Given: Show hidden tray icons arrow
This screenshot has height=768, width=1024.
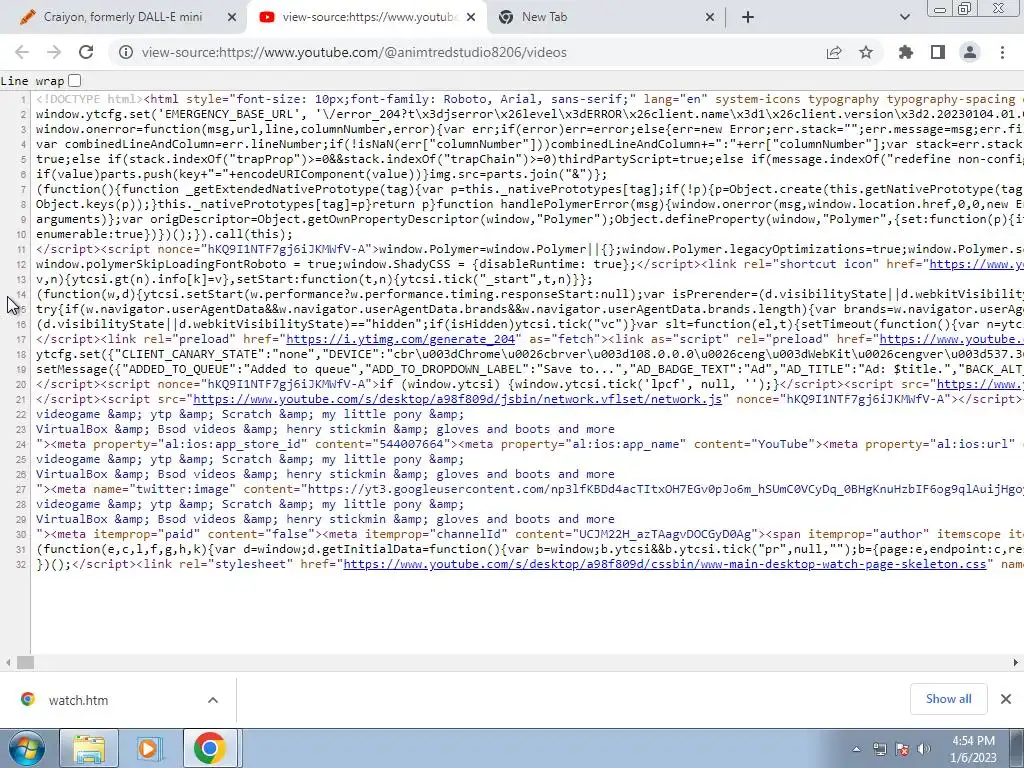Looking at the screenshot, I should click(x=857, y=749).
